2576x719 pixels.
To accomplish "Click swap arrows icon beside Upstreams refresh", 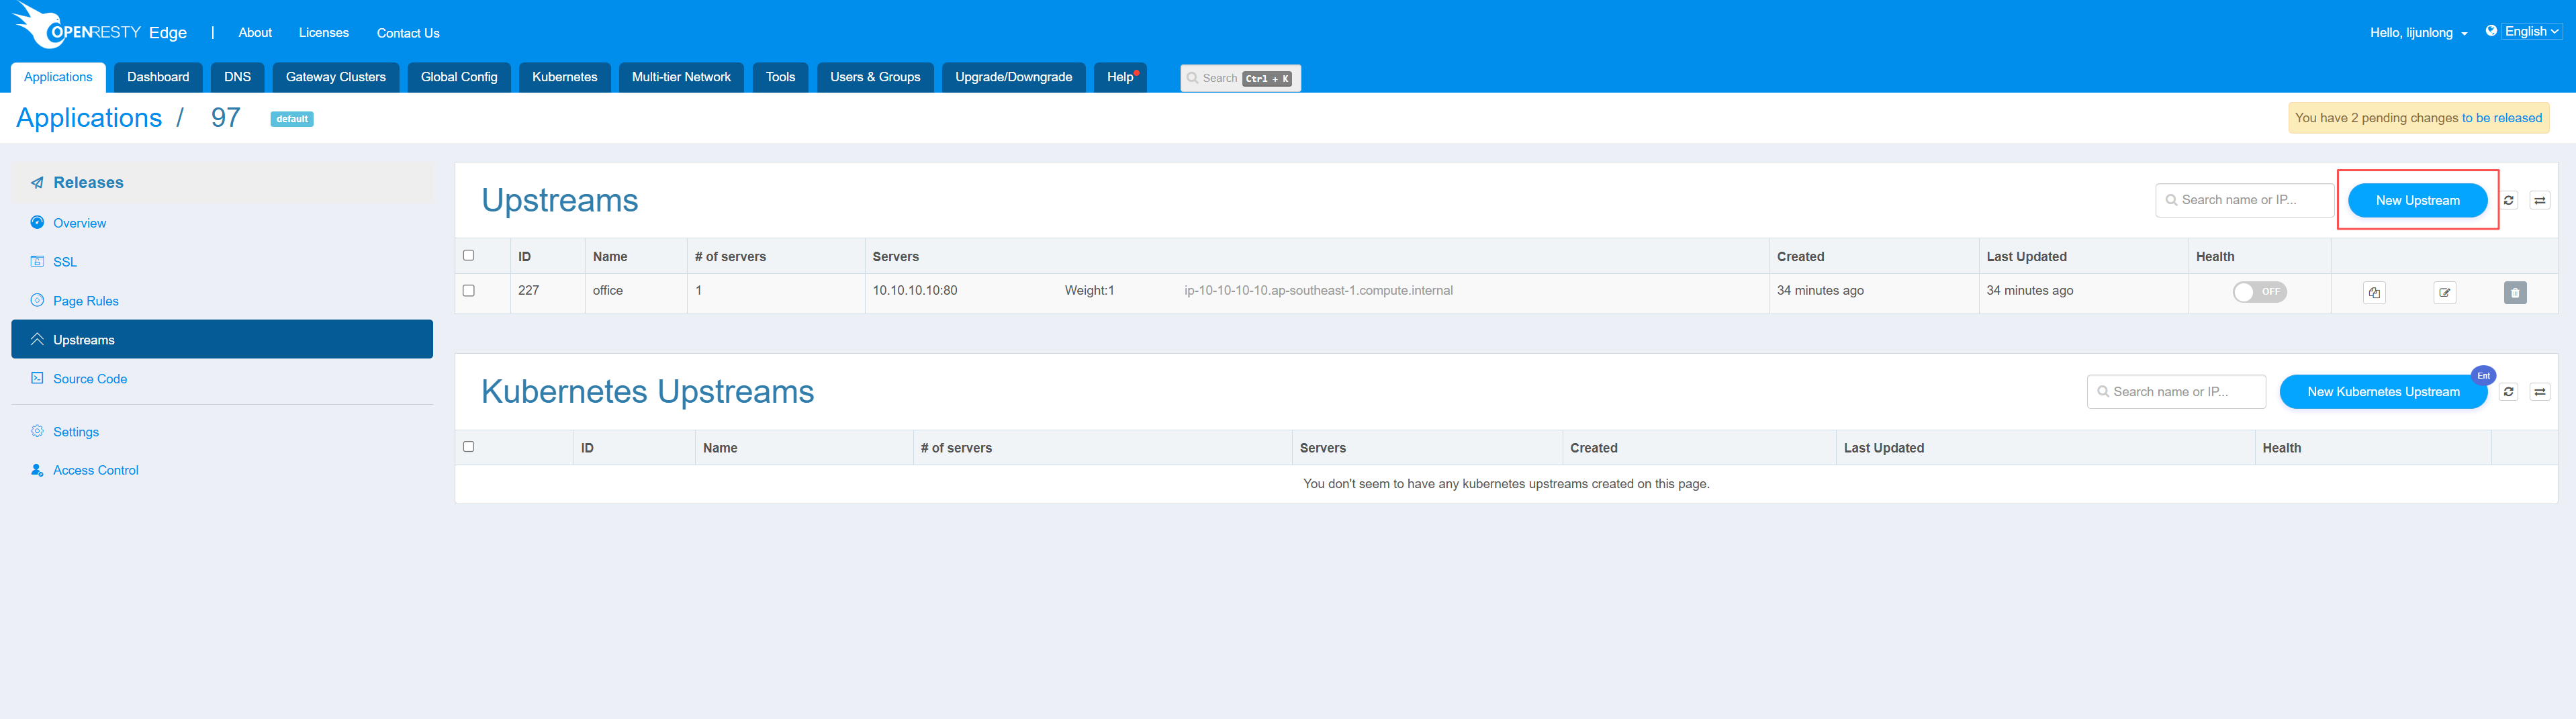I will coord(2539,200).
